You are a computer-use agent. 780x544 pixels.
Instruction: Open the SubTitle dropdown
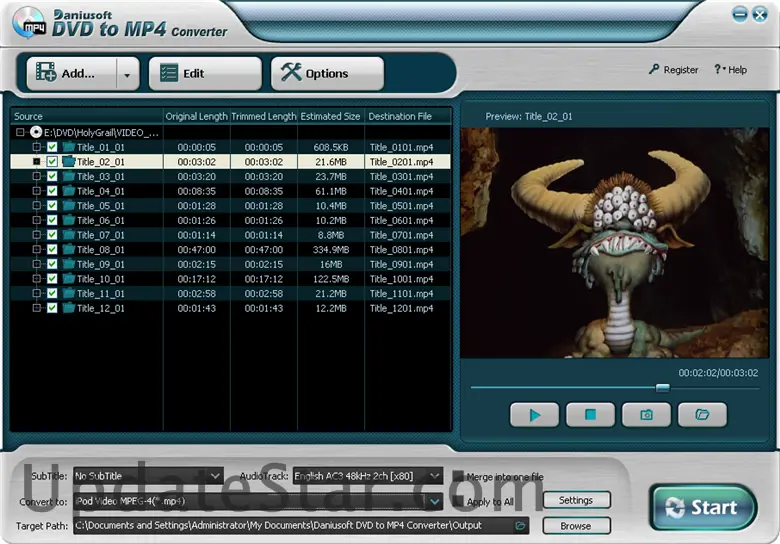148,476
